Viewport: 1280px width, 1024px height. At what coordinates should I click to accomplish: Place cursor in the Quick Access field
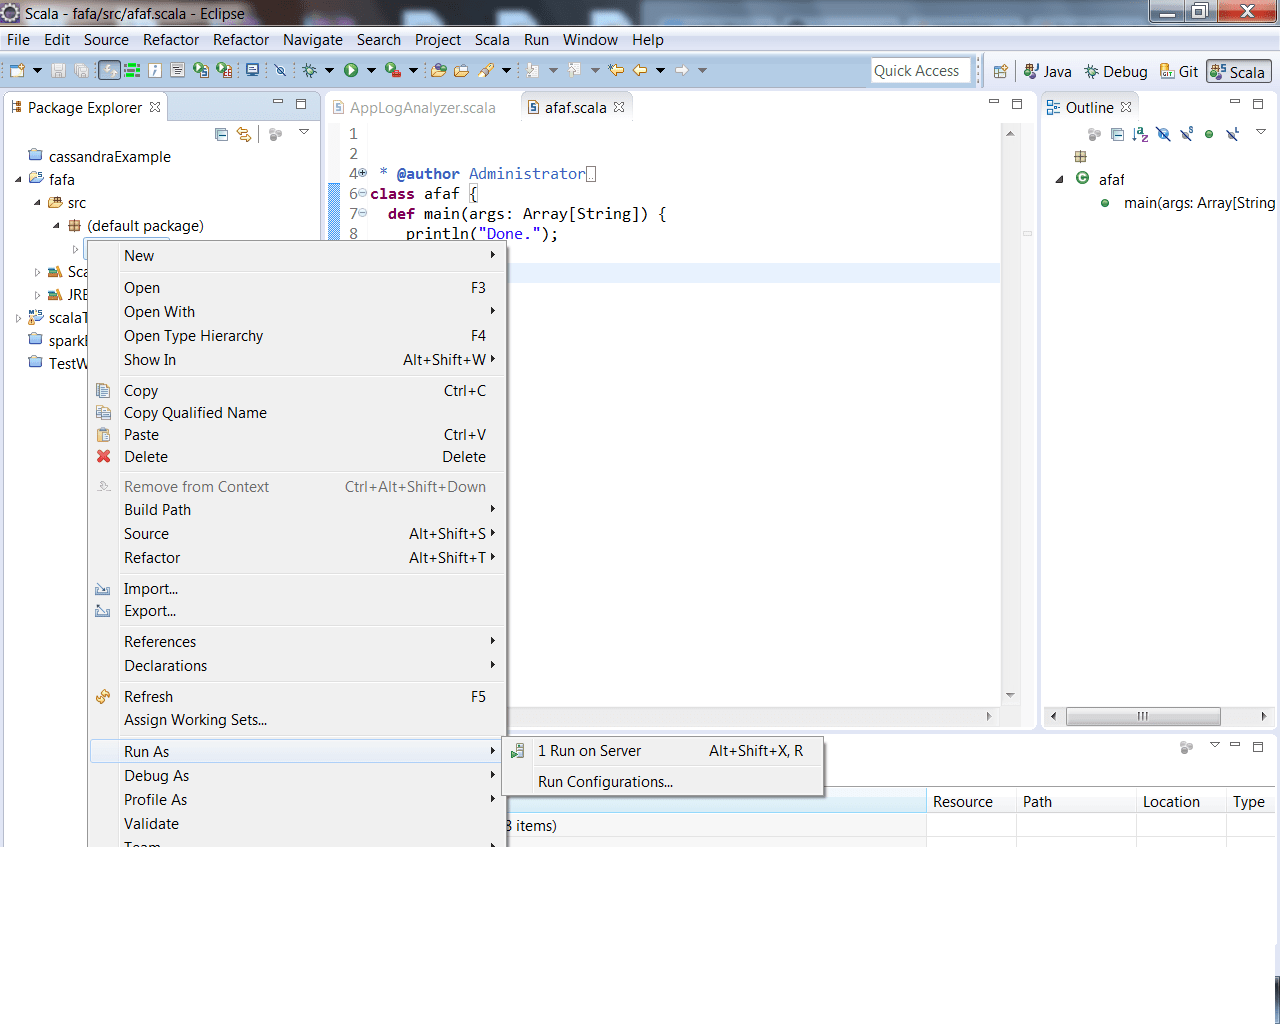click(x=918, y=70)
